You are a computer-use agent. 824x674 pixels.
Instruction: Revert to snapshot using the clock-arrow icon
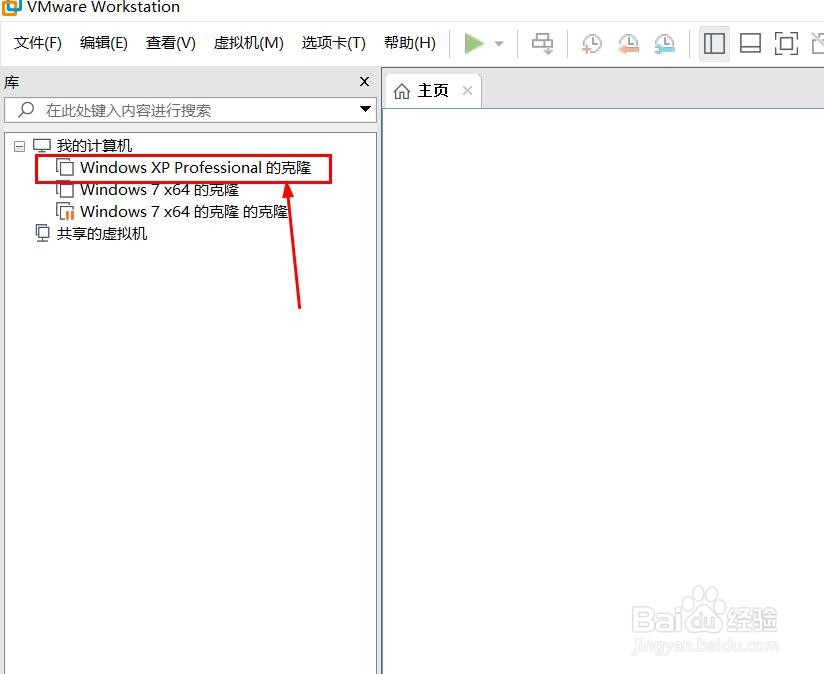coord(628,44)
